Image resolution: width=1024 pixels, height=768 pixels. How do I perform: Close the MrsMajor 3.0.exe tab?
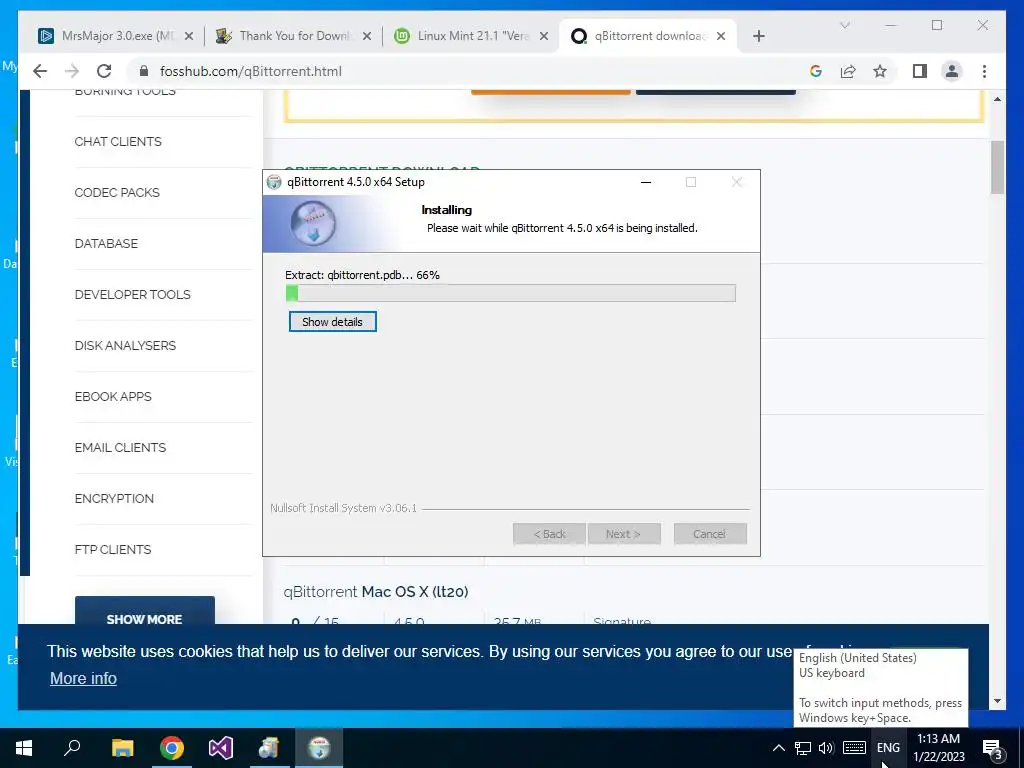tap(189, 36)
